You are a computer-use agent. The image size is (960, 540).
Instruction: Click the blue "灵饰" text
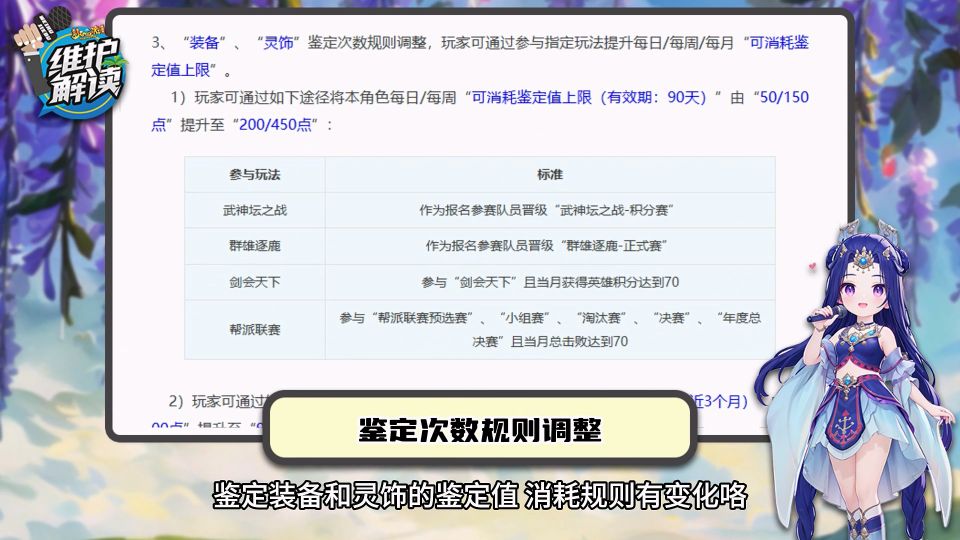[279, 43]
